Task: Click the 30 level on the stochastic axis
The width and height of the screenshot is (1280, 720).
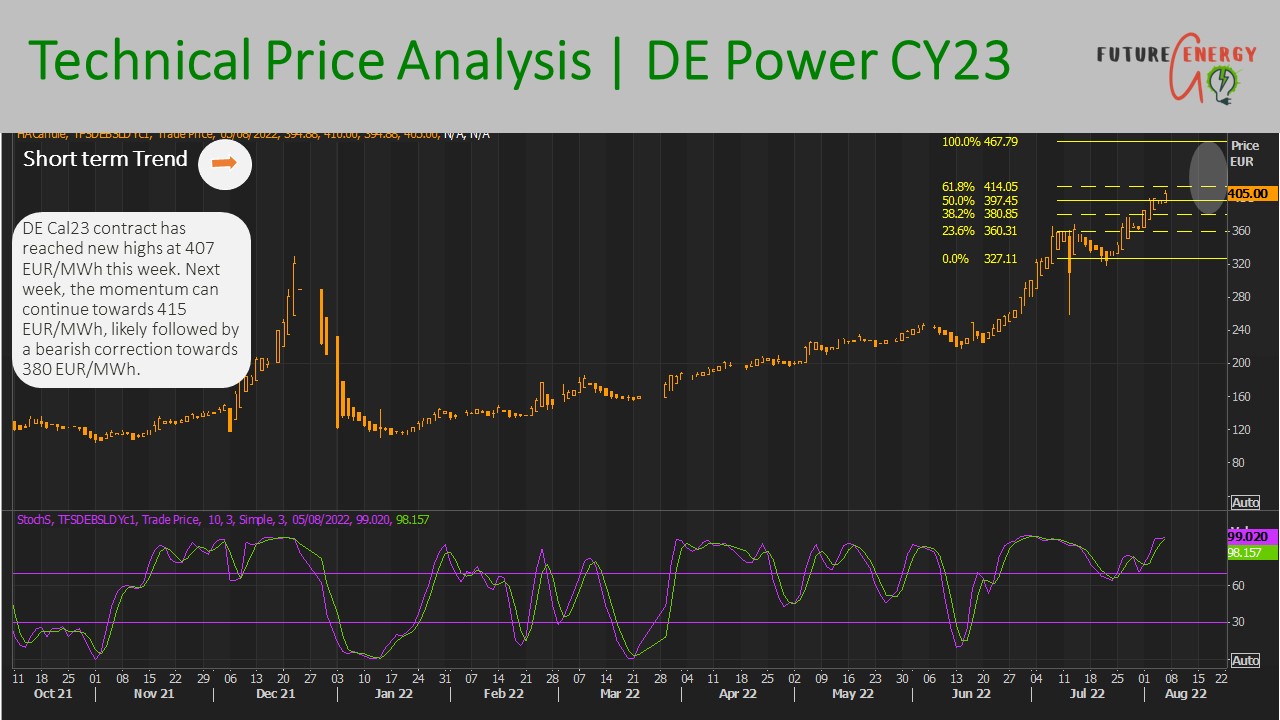Action: 1239,622
